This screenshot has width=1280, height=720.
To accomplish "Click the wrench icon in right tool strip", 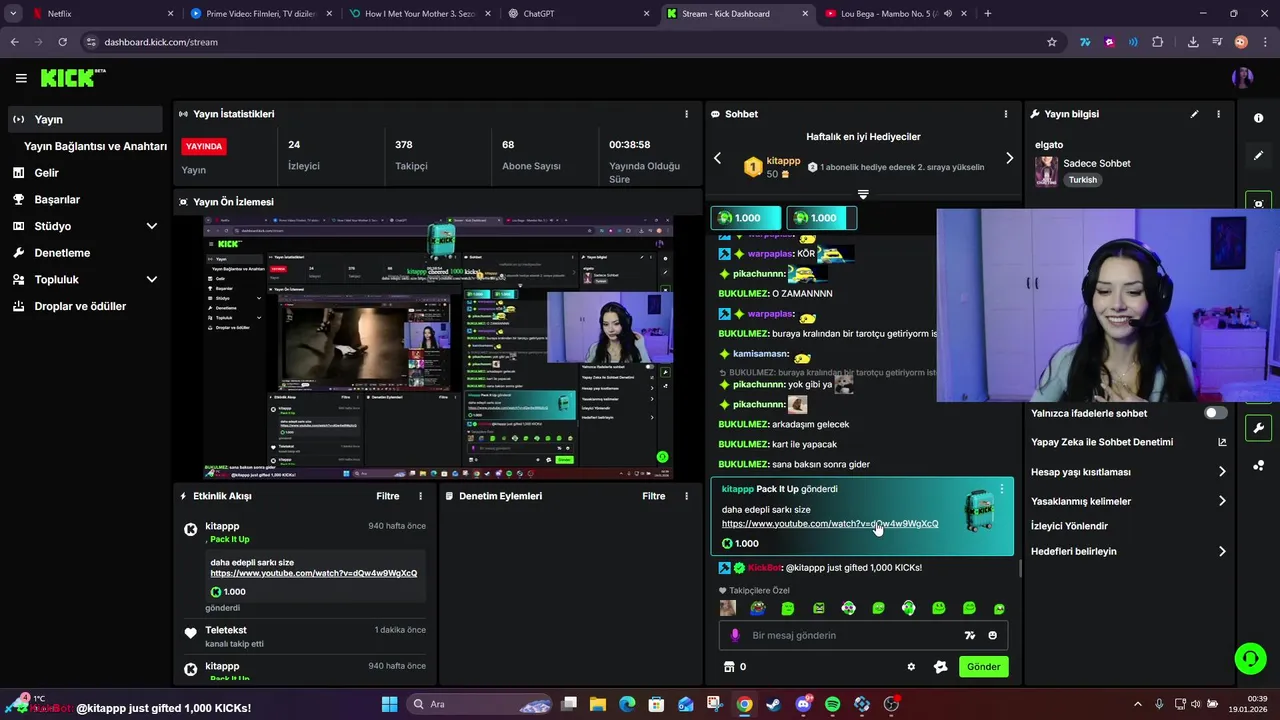I will (x=1258, y=428).
